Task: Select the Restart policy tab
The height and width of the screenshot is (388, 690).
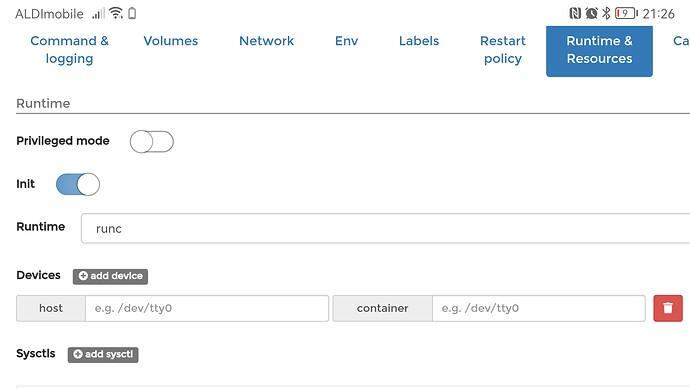Action: click(503, 50)
